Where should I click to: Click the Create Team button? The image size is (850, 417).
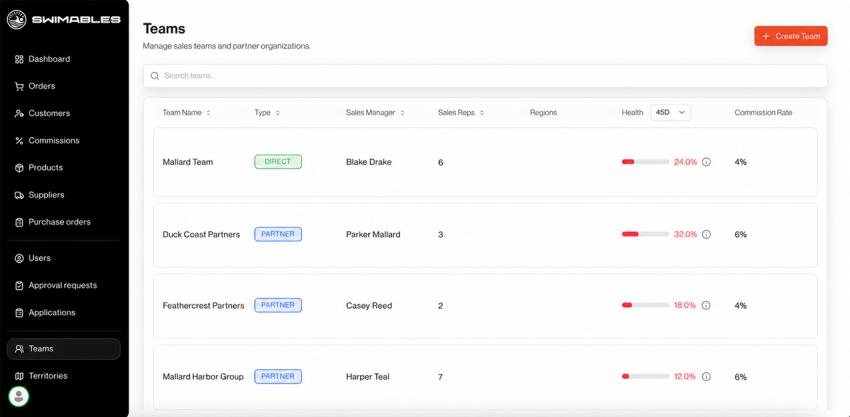pyautogui.click(x=791, y=36)
